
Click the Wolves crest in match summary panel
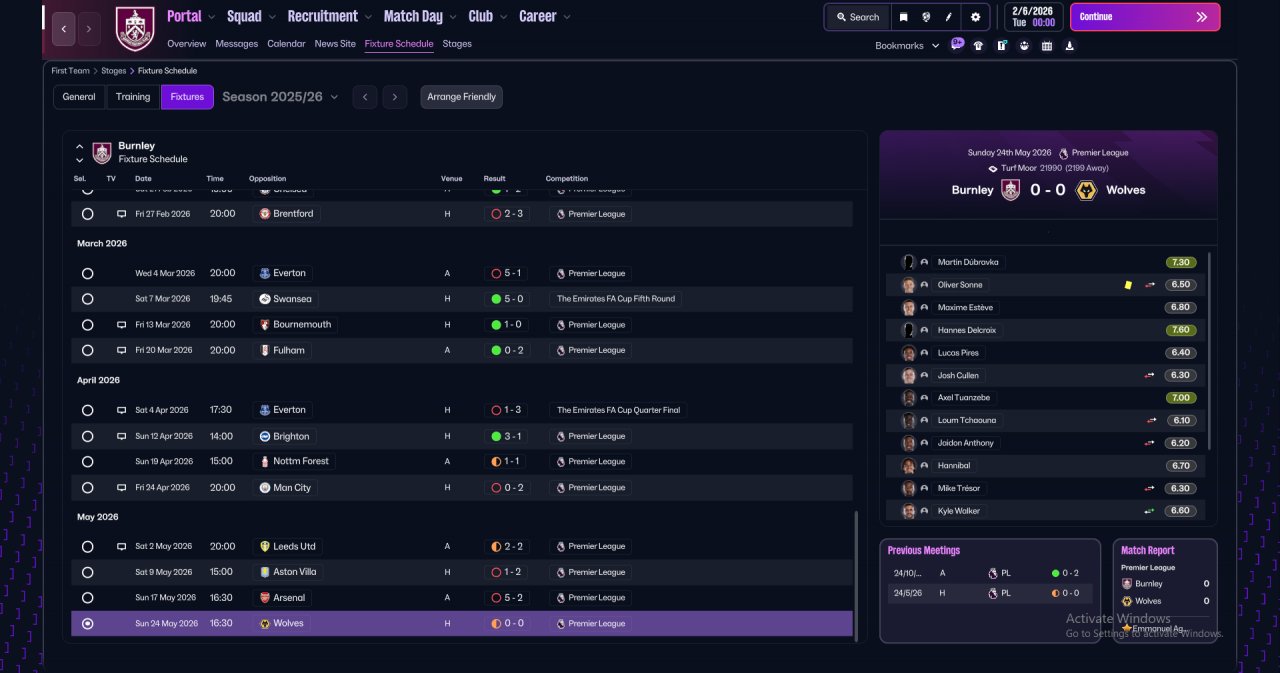pyautogui.click(x=1086, y=190)
